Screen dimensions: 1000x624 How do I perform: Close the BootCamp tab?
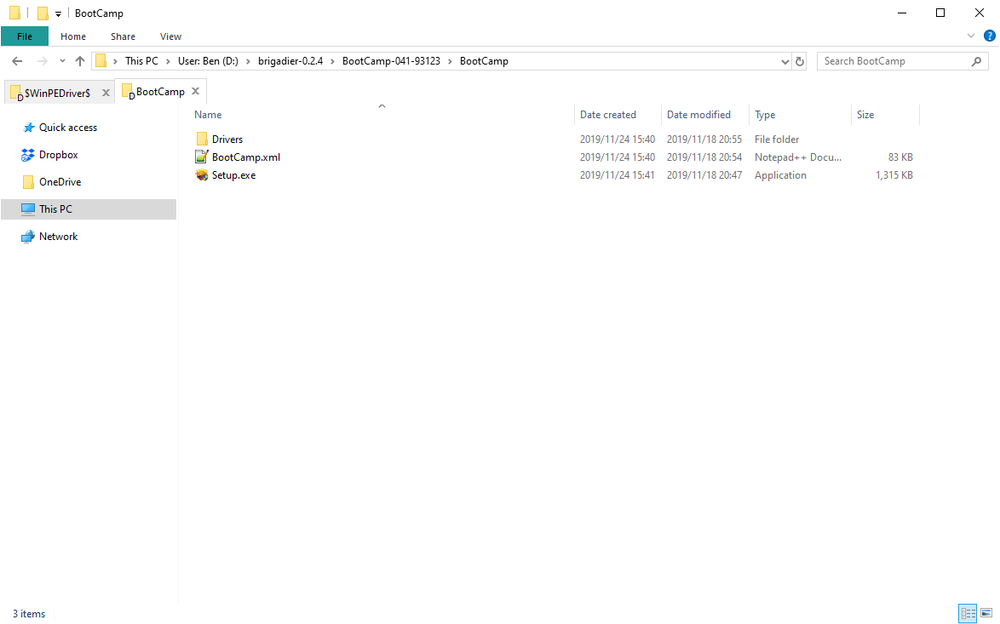pos(196,91)
